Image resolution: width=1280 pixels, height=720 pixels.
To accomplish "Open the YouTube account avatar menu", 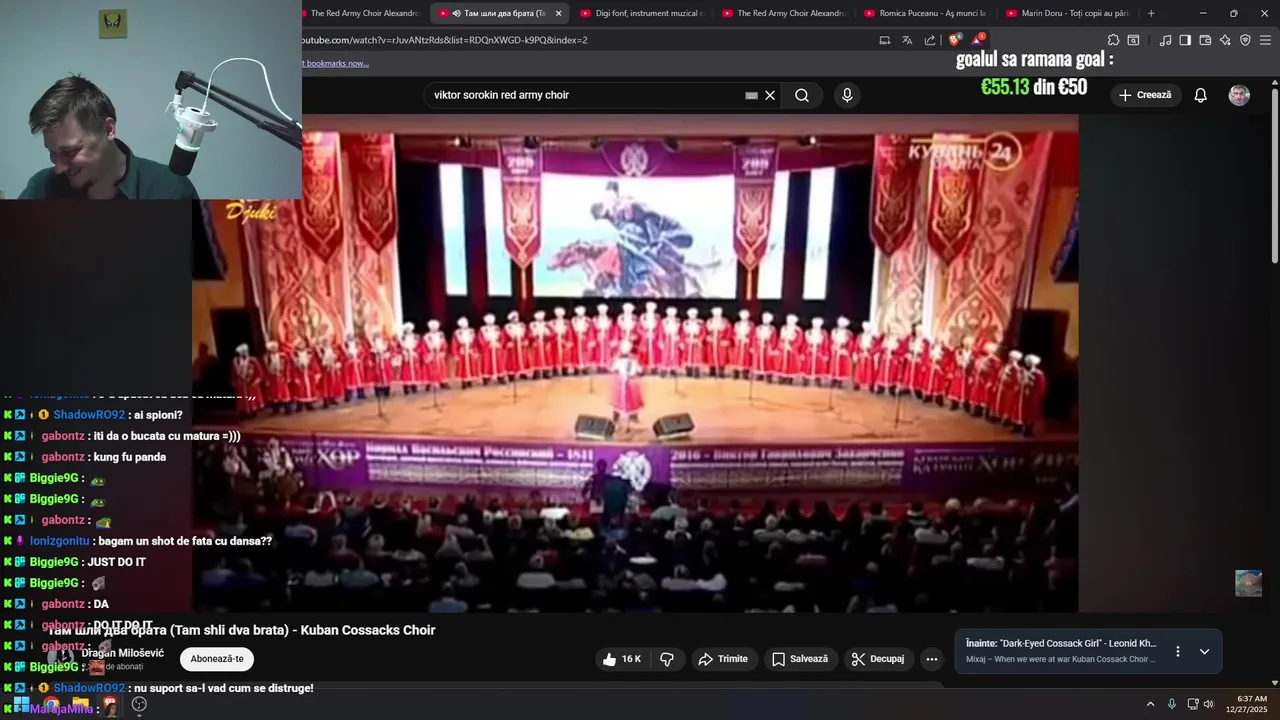I will tap(1239, 95).
